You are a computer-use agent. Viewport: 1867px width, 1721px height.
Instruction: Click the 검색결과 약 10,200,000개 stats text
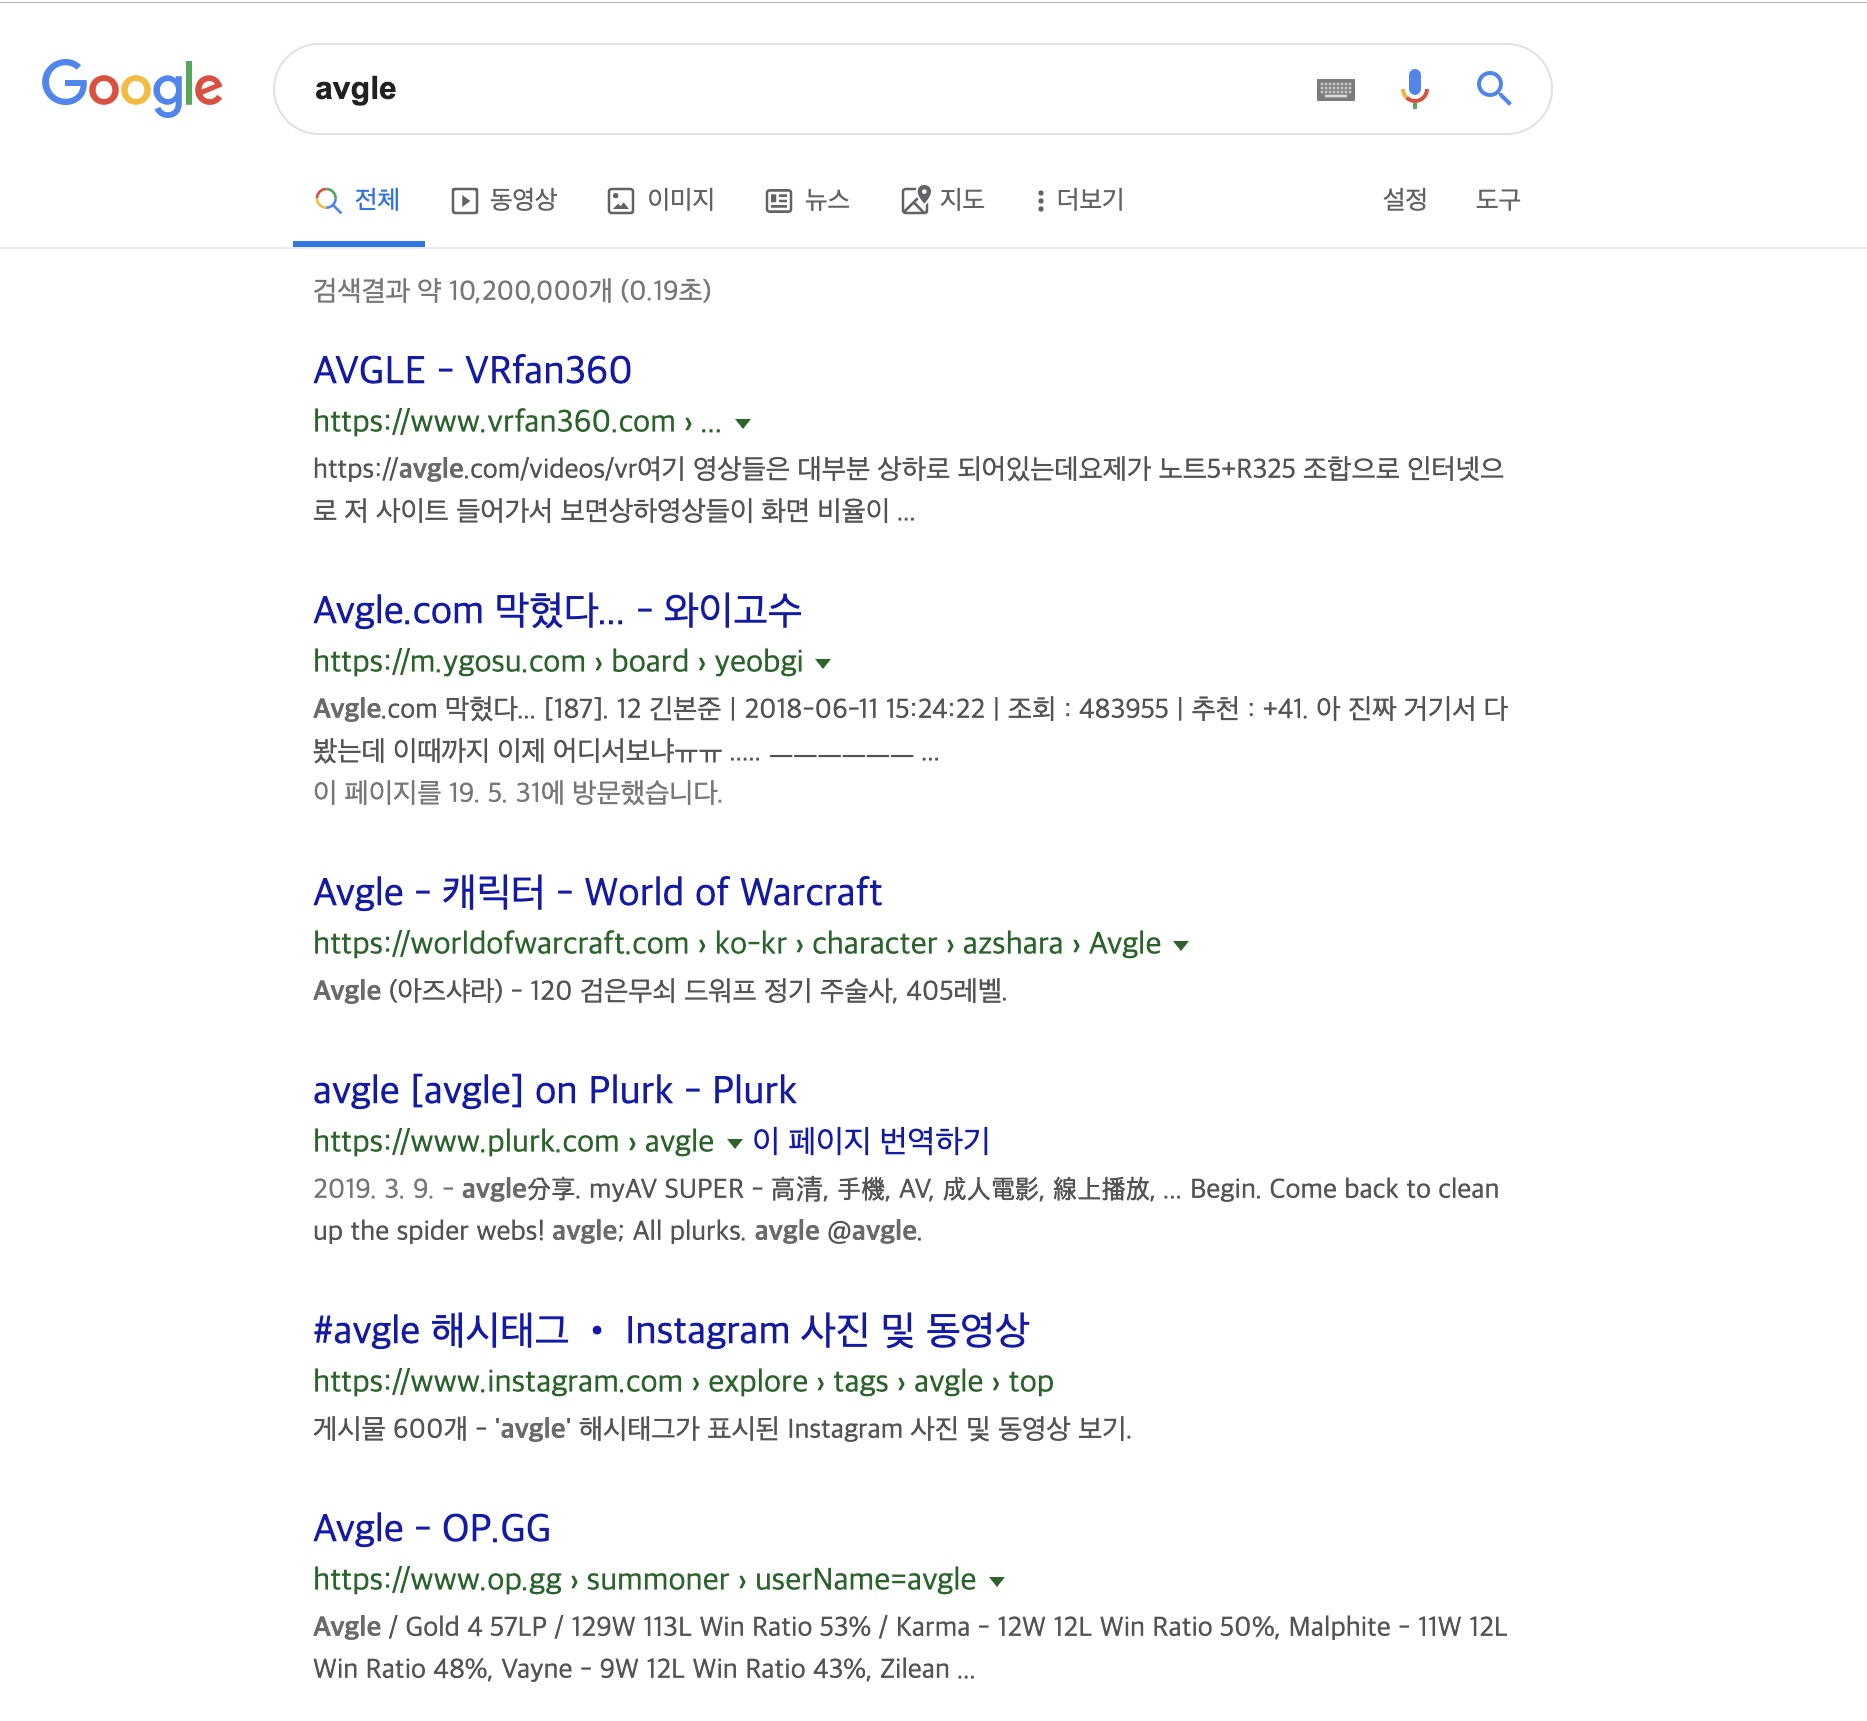pyautogui.click(x=512, y=290)
